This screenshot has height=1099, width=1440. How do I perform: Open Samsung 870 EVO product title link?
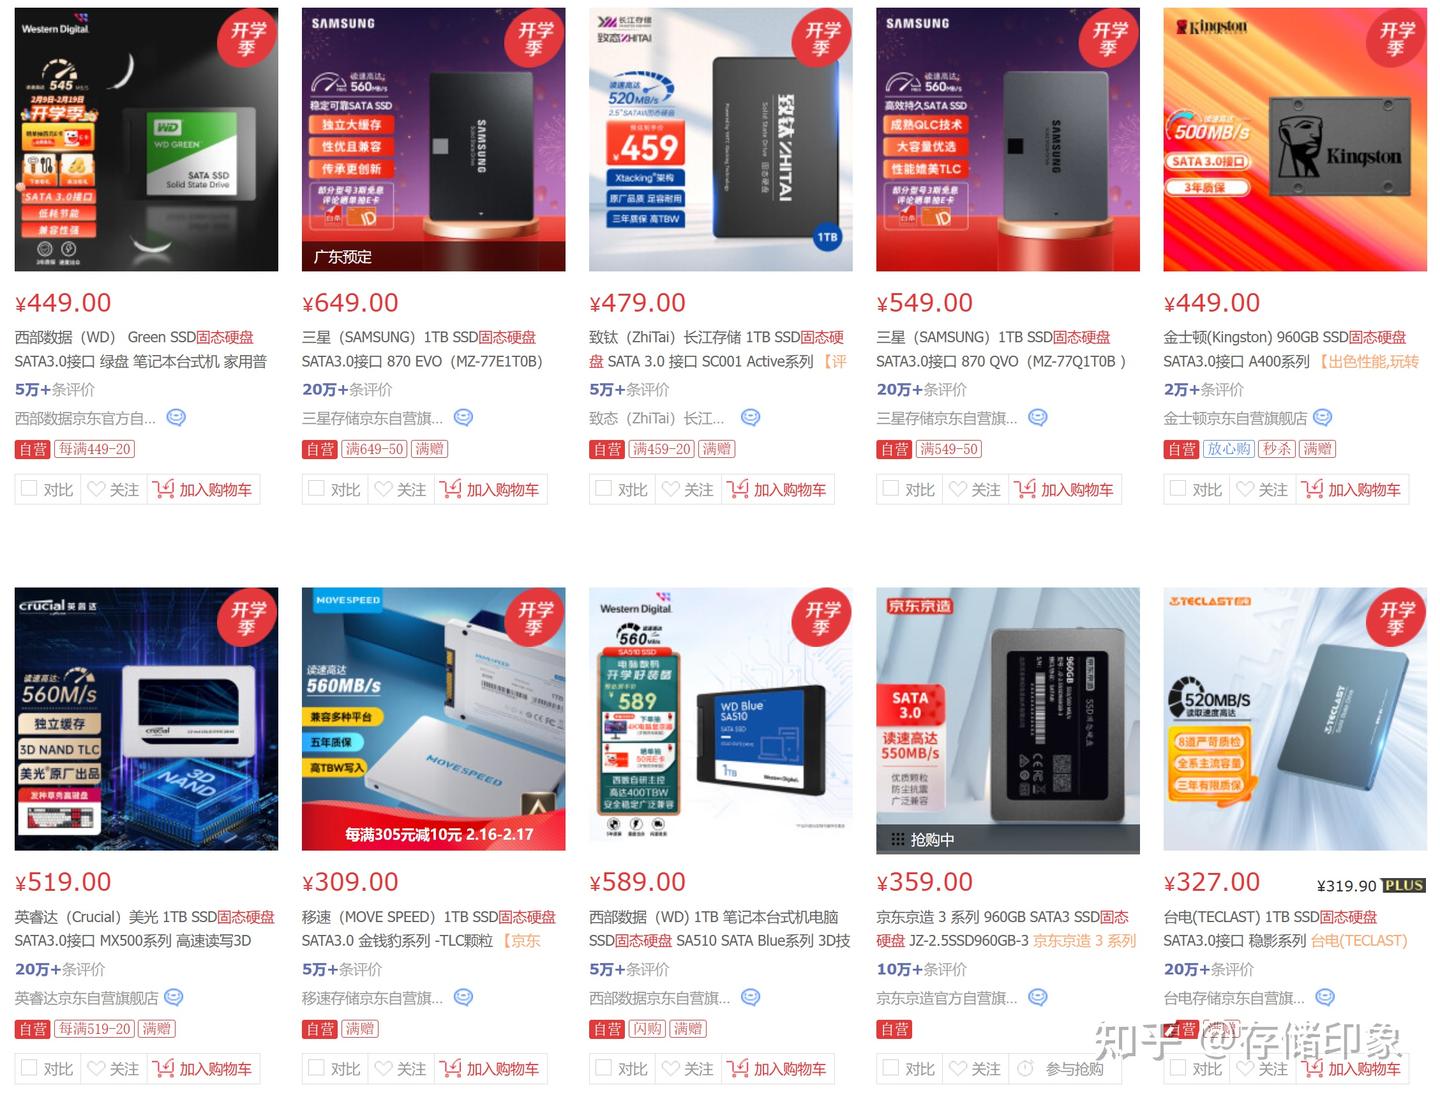[422, 349]
